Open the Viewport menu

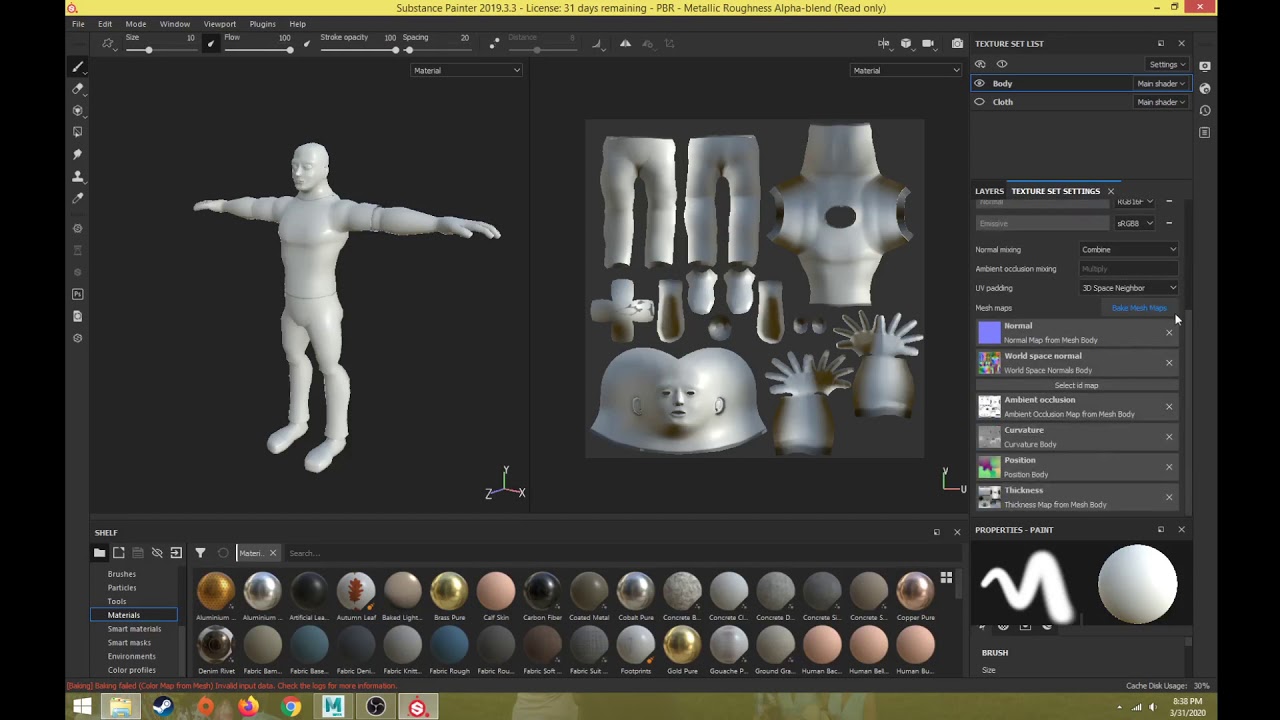click(x=220, y=24)
